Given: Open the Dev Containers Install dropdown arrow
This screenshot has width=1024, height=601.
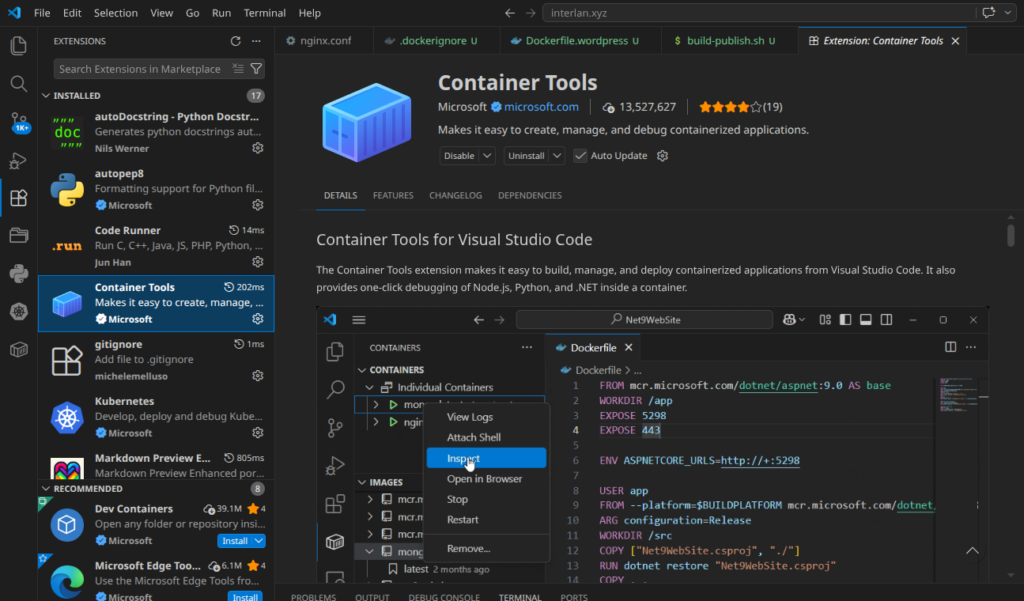Looking at the screenshot, I should click(259, 541).
